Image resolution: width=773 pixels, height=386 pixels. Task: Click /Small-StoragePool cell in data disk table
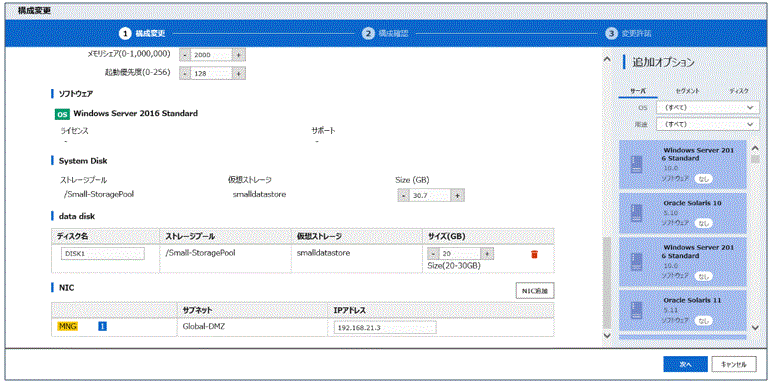(x=201, y=253)
